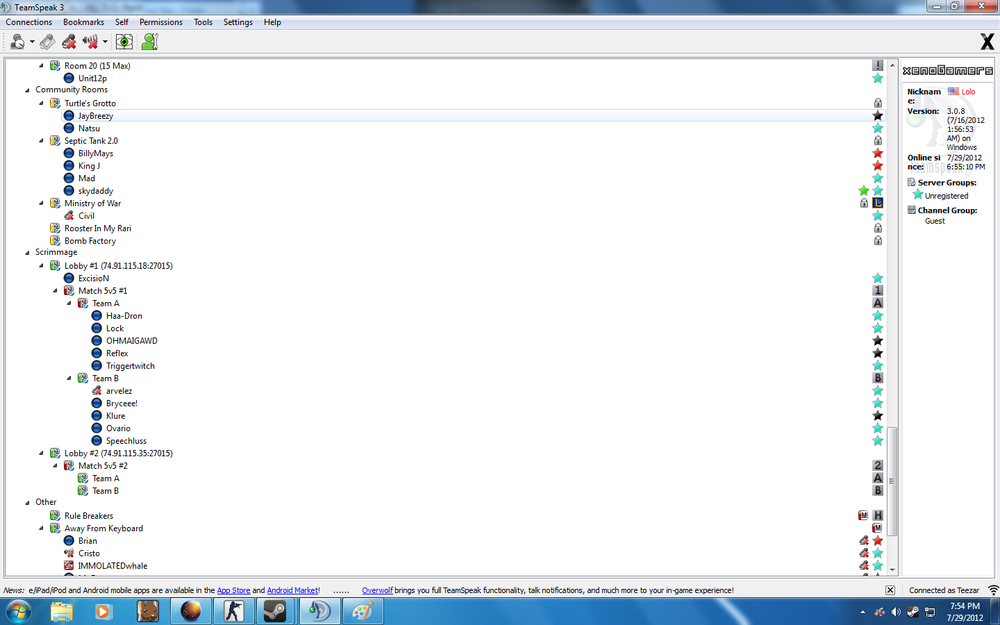Open the Windows Start button
Viewport: 1000px width, 625px height.
[x=18, y=611]
